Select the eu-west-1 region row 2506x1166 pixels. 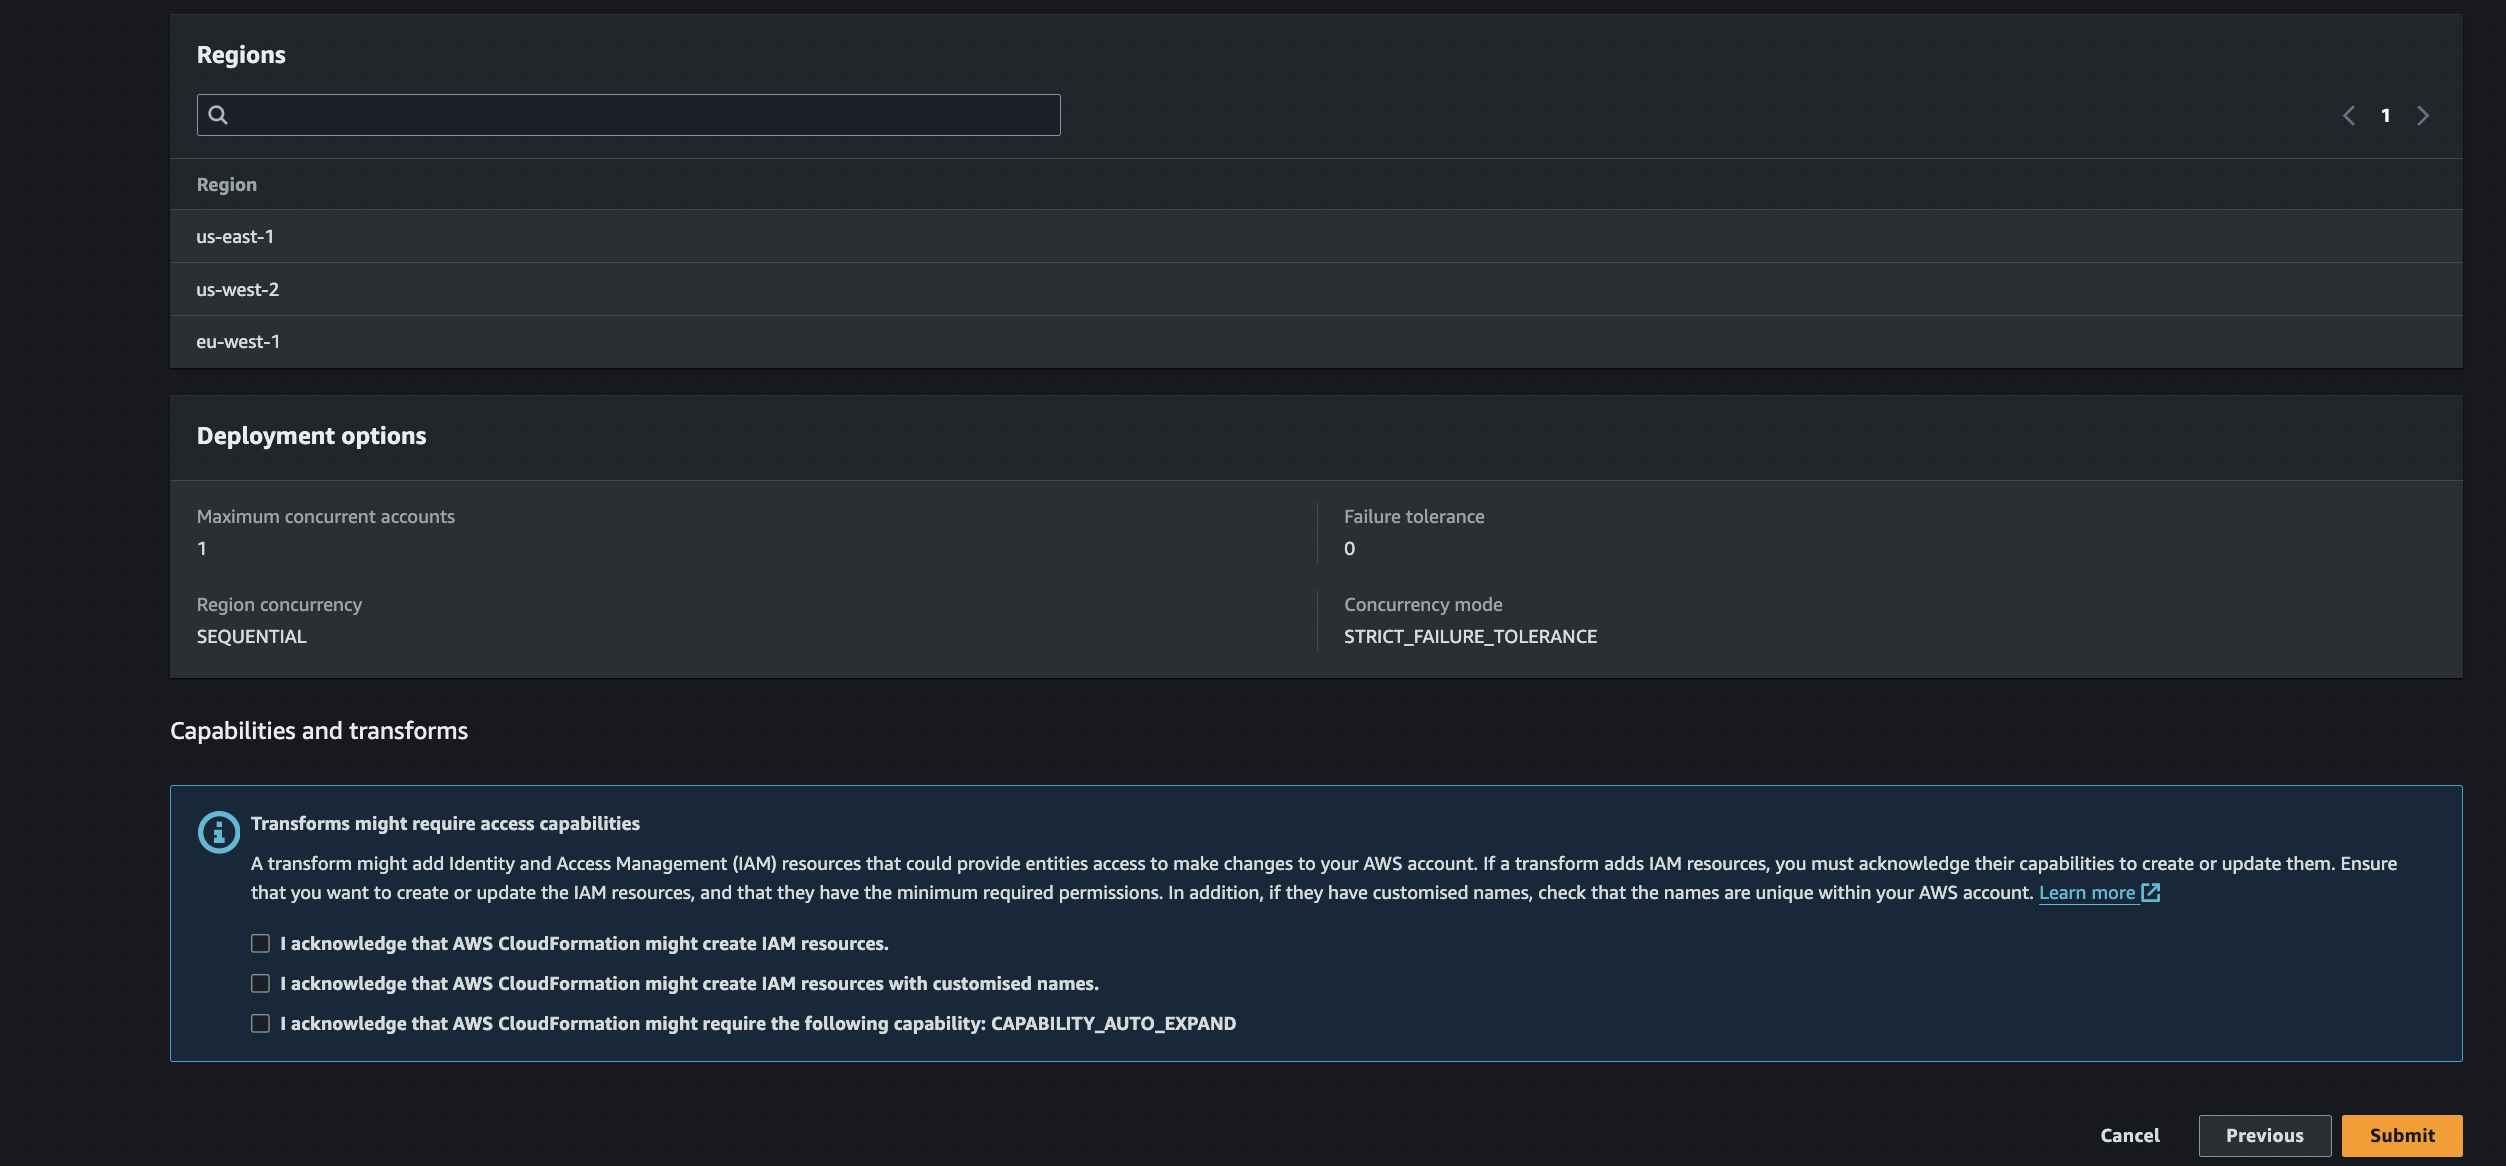pos(238,342)
